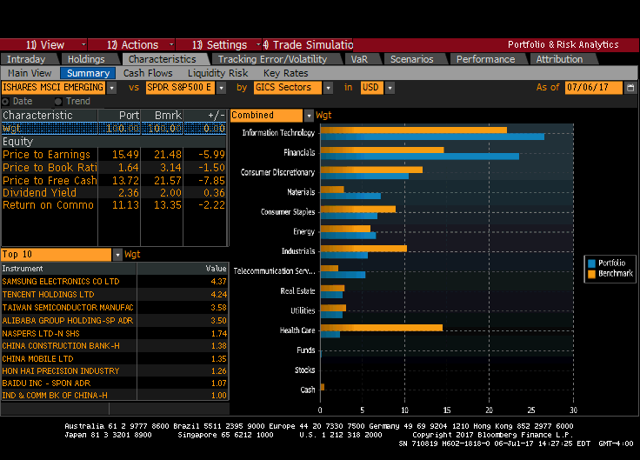Expand the Combined chart type dropdown
The image size is (640, 460).
(x=309, y=116)
